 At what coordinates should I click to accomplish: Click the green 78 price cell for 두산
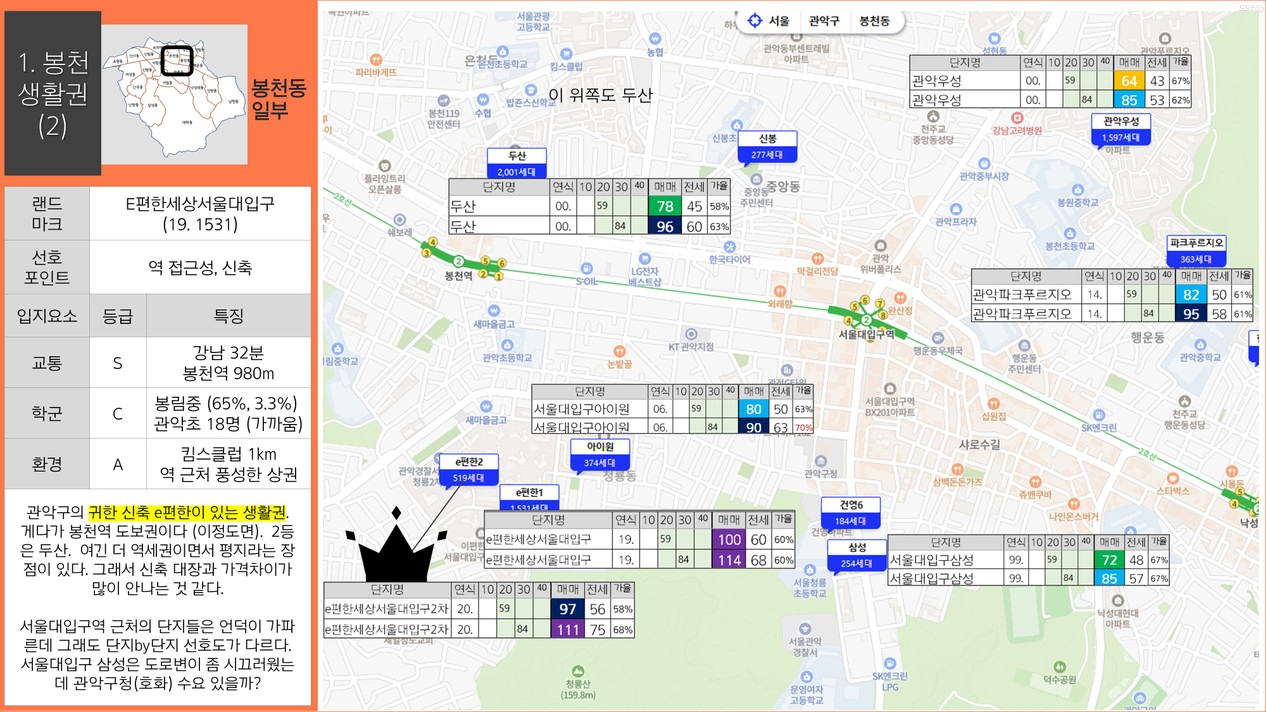665,207
